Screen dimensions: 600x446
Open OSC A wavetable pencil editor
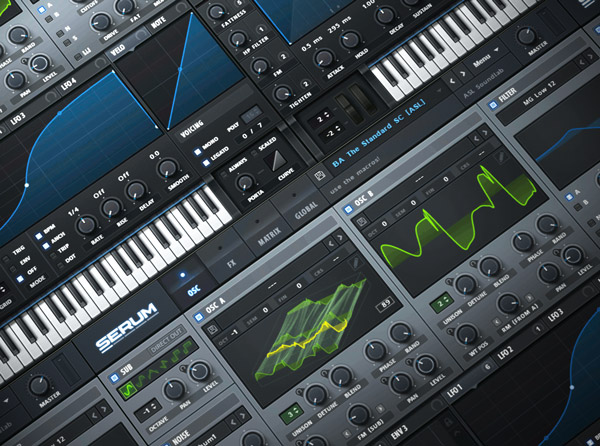coord(355,263)
